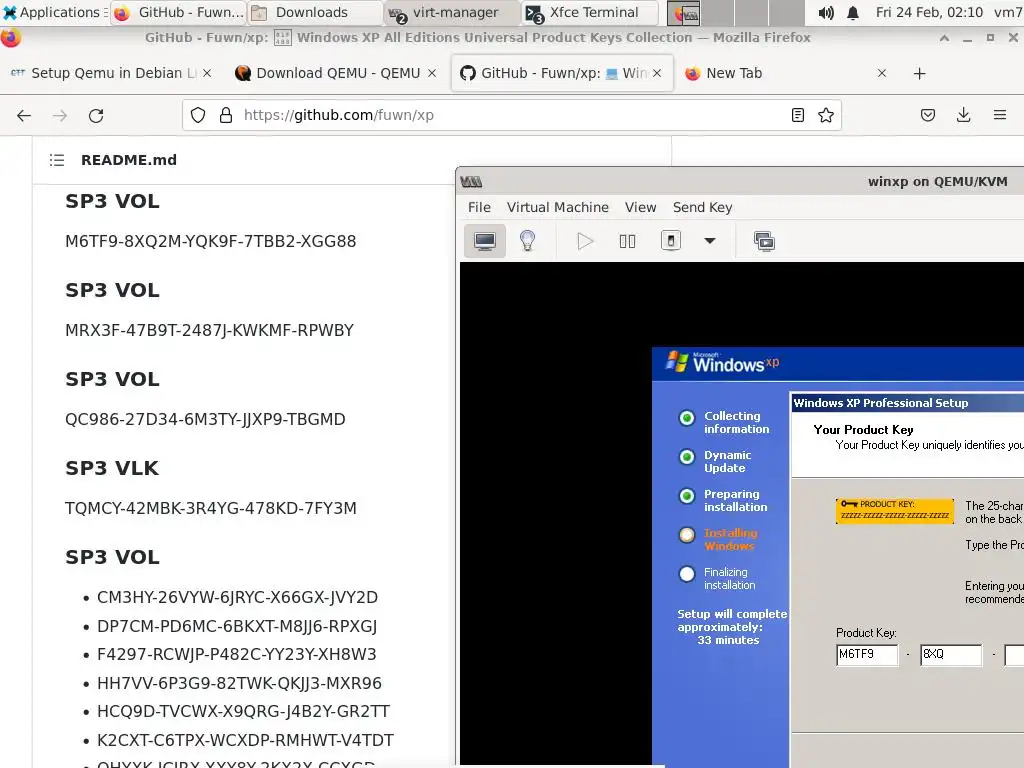Click clock showing Fri 24 Feb, 02:10

[929, 12]
